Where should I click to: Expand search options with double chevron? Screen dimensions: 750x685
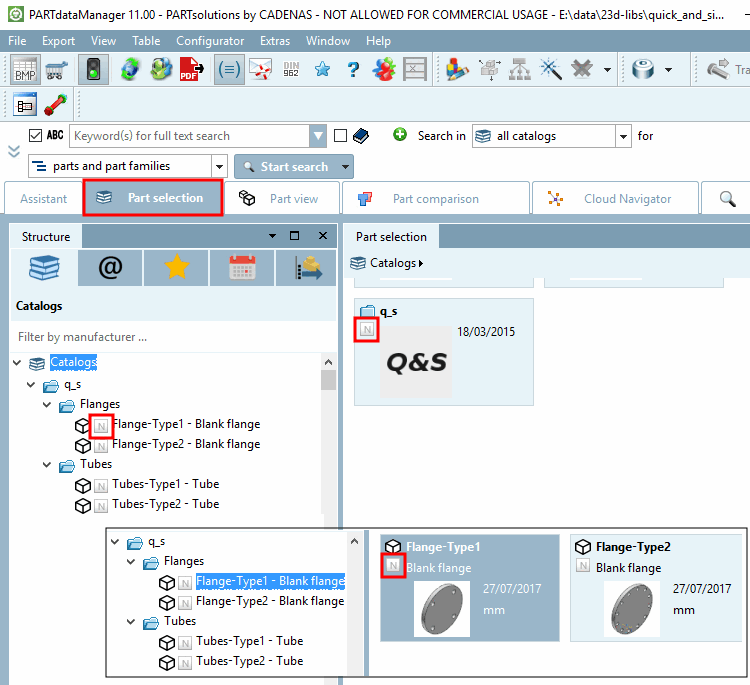(x=14, y=152)
